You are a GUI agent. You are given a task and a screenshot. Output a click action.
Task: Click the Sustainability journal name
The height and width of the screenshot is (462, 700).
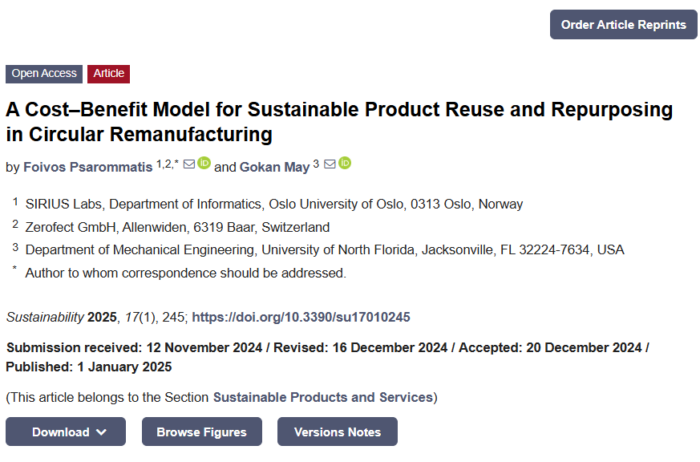(x=45, y=317)
